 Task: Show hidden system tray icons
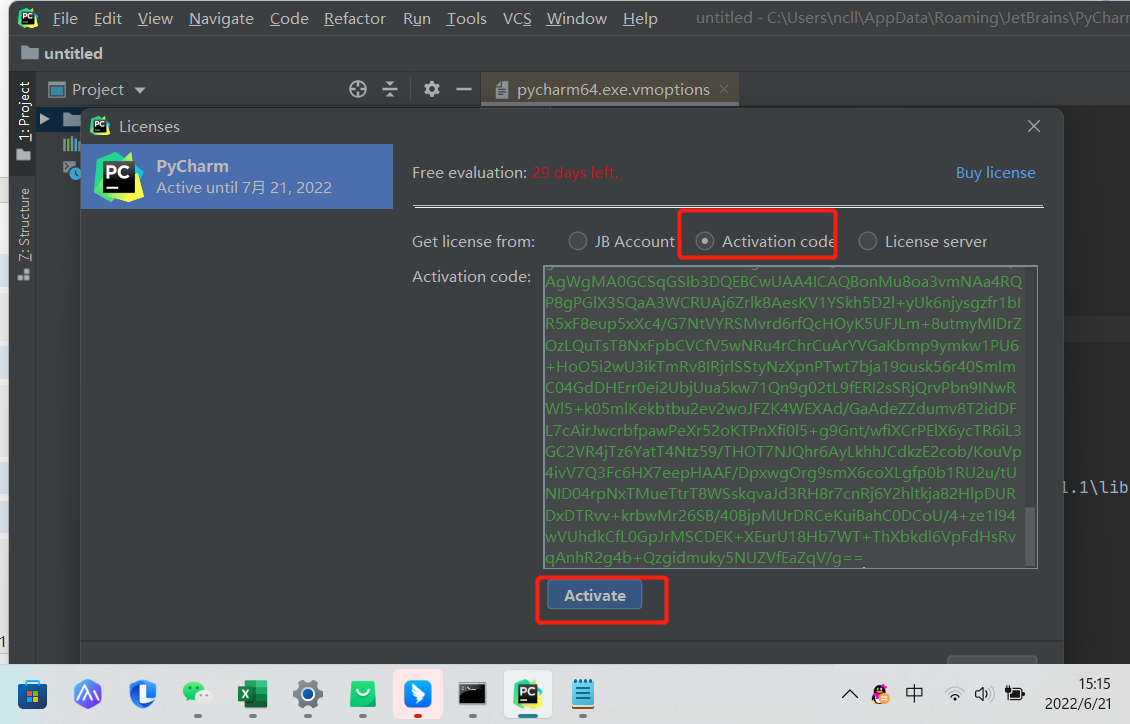(x=850, y=694)
